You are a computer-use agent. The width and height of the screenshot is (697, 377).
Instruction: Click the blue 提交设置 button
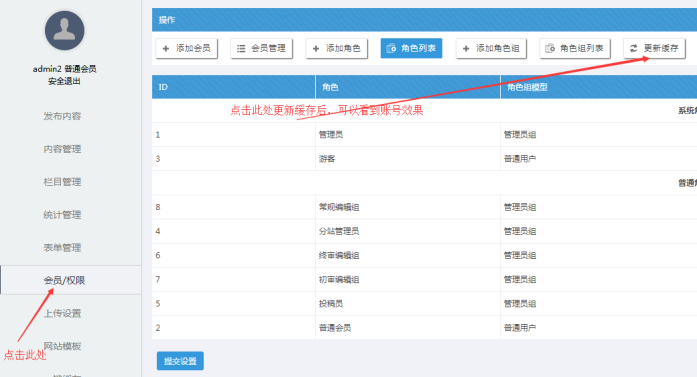point(180,361)
